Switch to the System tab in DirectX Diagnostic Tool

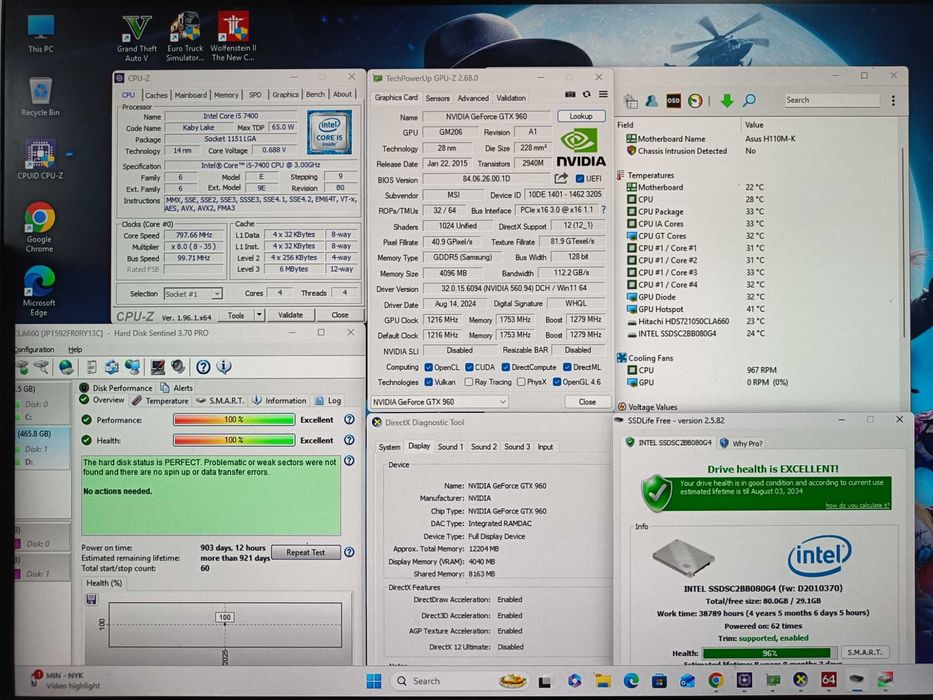[x=389, y=446]
